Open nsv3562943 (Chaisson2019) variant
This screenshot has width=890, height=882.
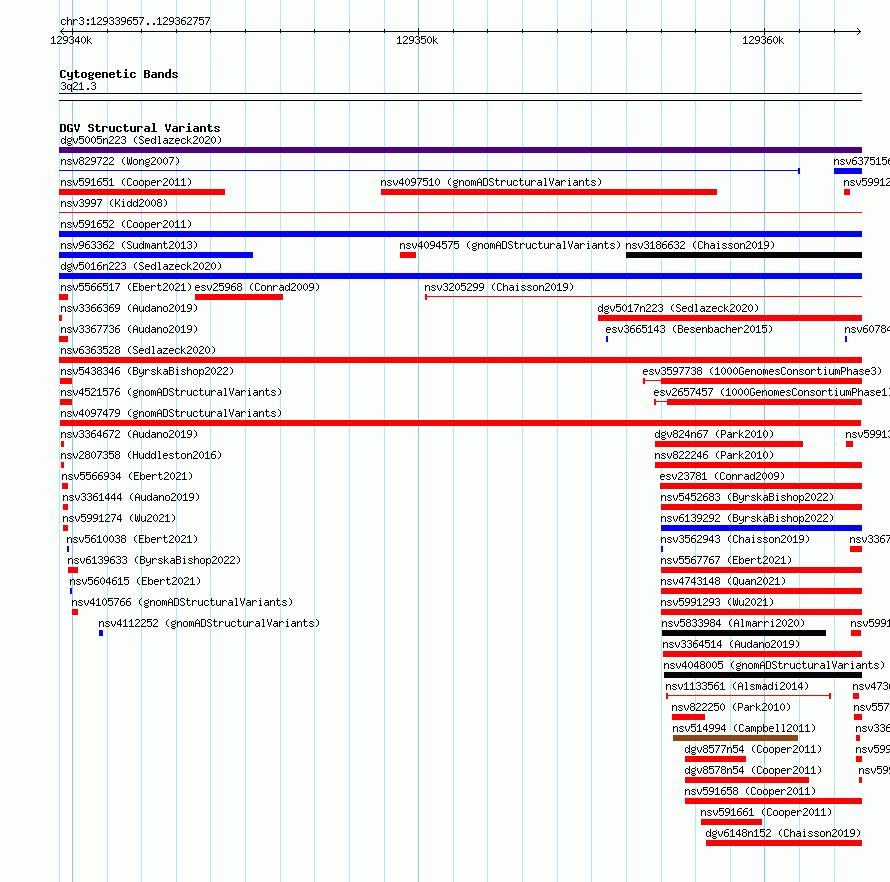[x=735, y=539]
